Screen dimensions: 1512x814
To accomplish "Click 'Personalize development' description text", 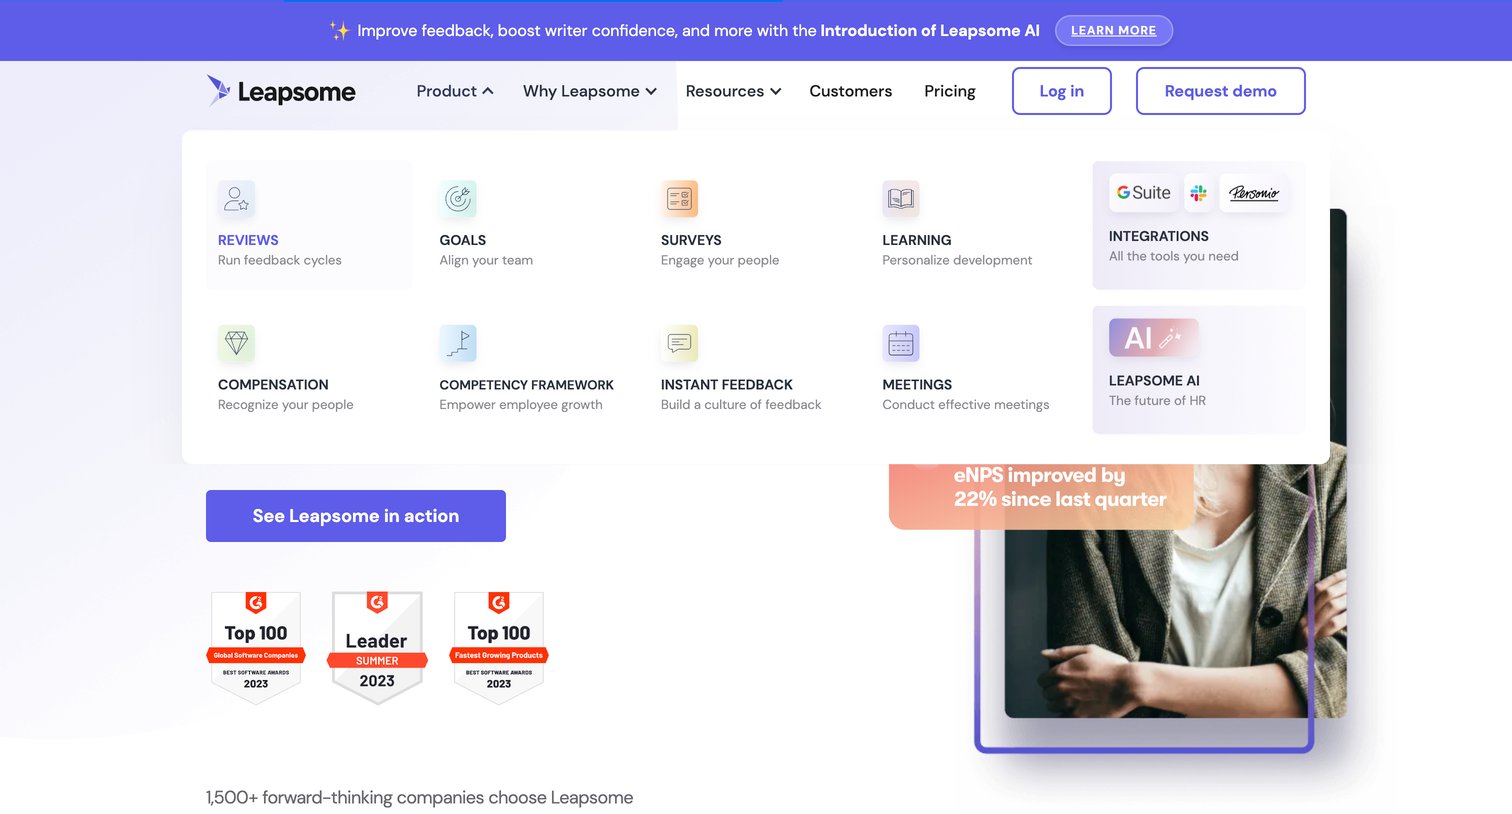I will 957,260.
